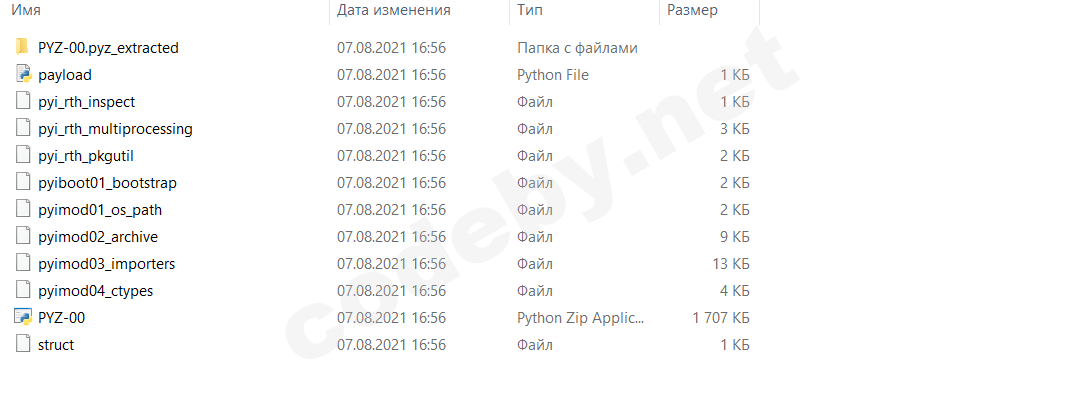Select the pyimod03_importers file name
Screen dimensions: 1079x404
(106, 263)
